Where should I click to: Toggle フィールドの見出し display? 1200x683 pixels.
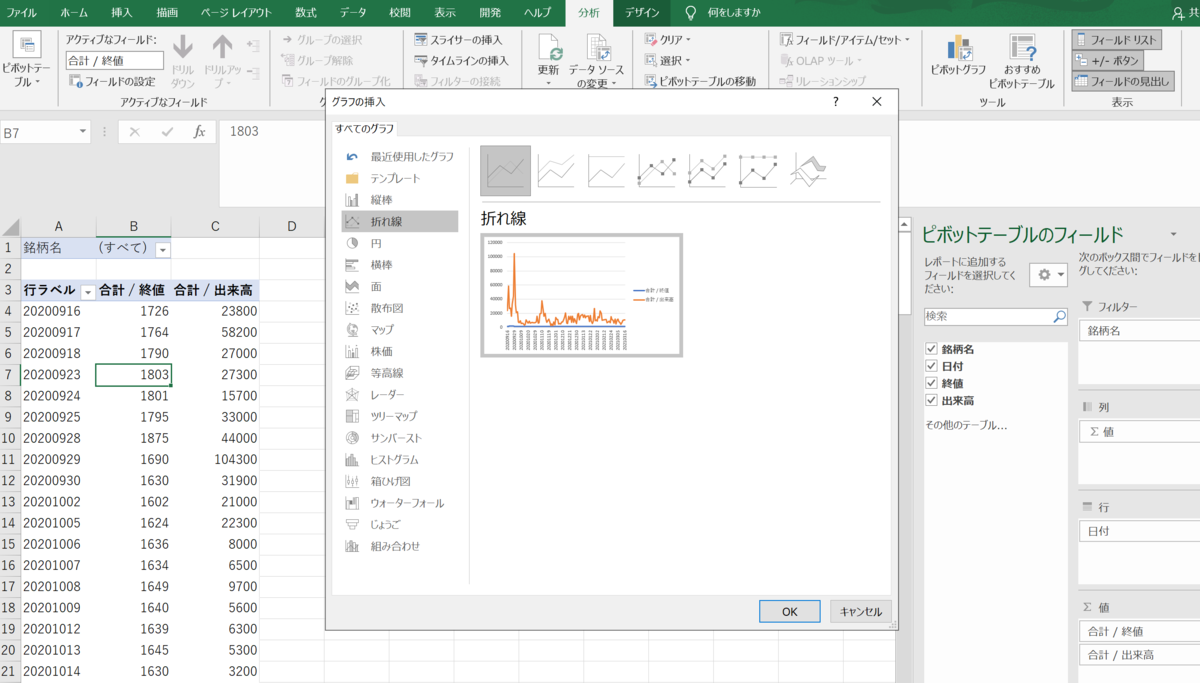point(1122,81)
